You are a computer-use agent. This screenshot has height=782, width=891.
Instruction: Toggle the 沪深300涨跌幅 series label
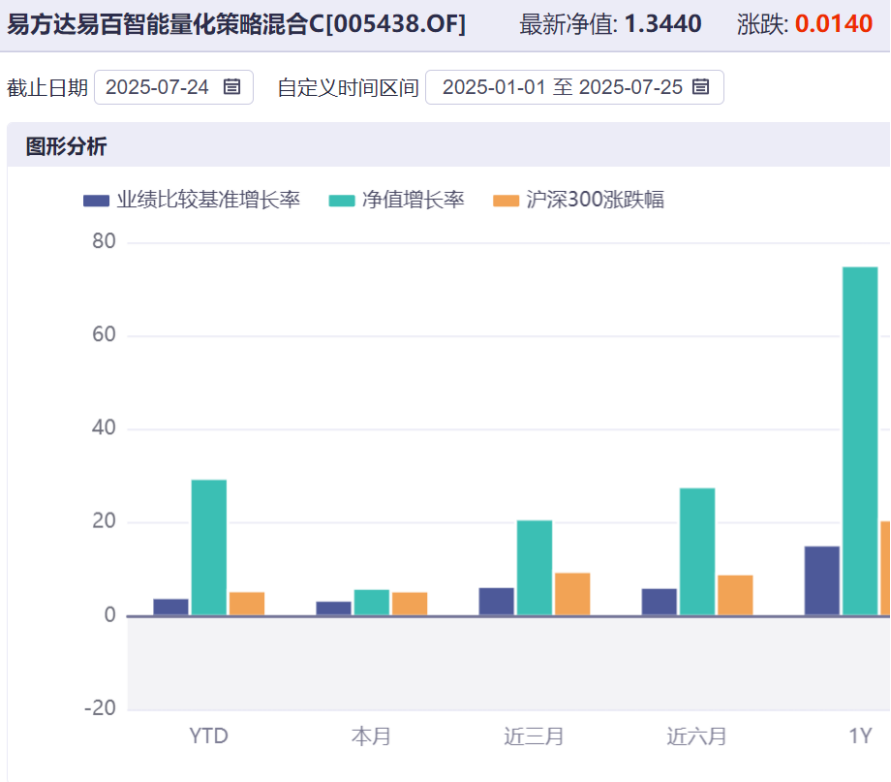pos(595,200)
